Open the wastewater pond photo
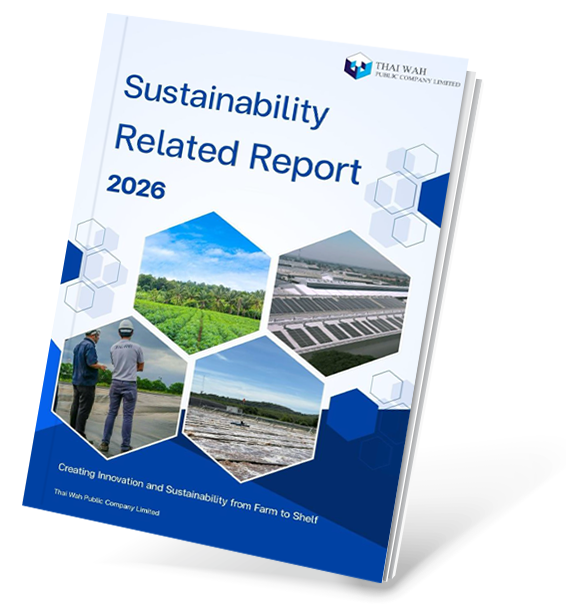566x614 pixels. (x=254, y=408)
